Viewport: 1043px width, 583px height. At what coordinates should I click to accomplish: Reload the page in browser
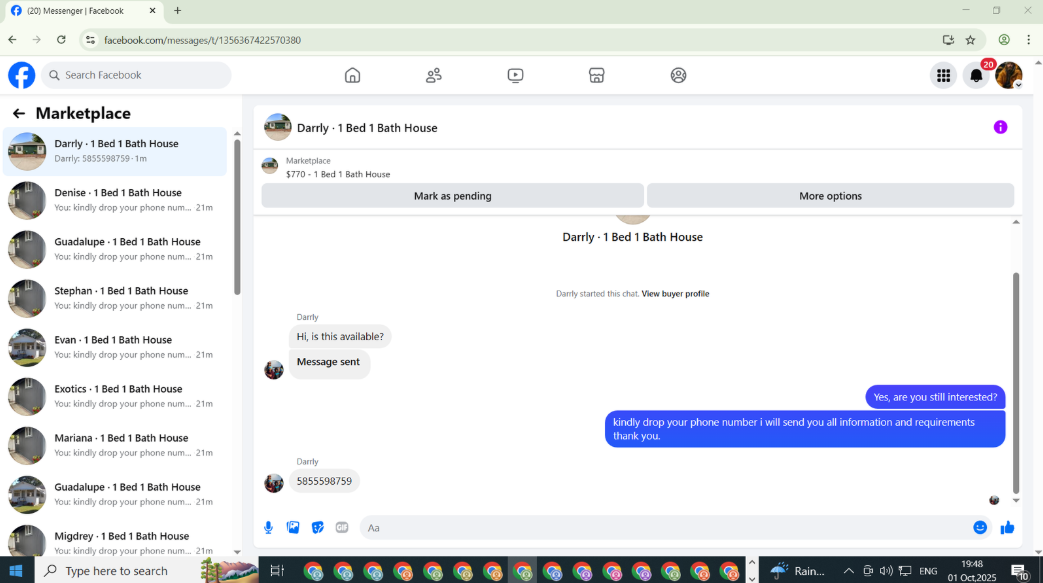click(61, 40)
